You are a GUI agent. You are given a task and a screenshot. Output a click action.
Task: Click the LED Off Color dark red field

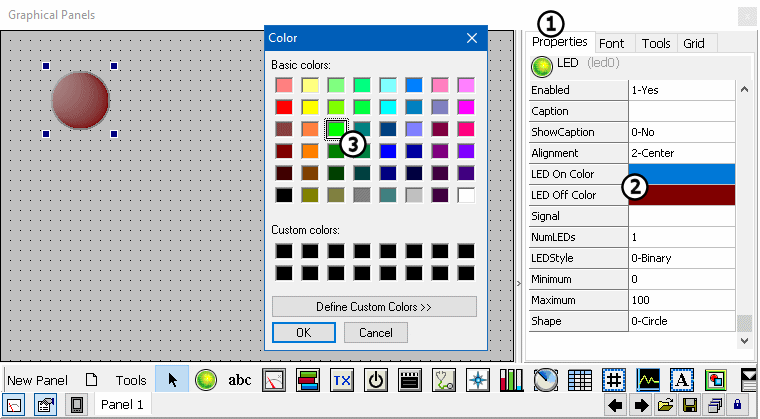[682, 195]
